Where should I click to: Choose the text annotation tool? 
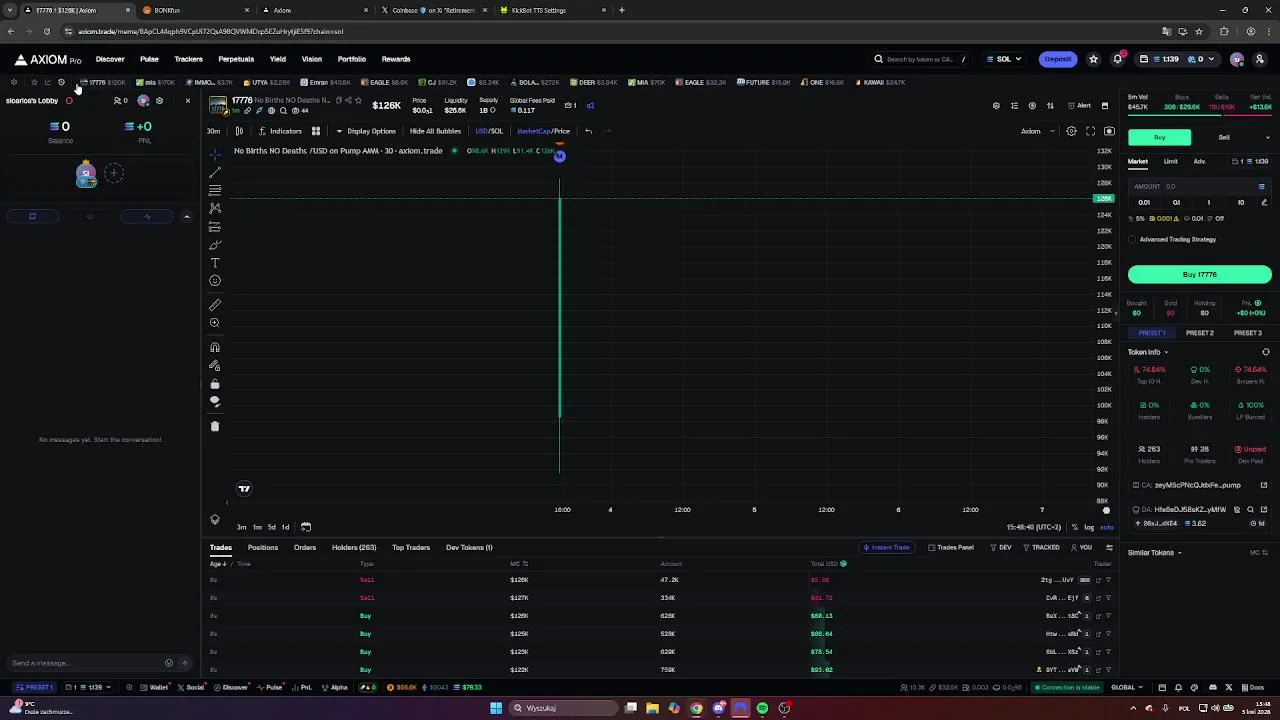click(x=214, y=263)
